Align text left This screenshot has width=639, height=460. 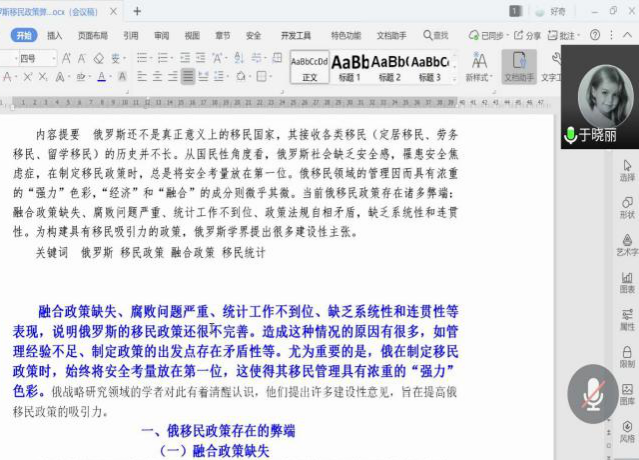click(x=142, y=76)
